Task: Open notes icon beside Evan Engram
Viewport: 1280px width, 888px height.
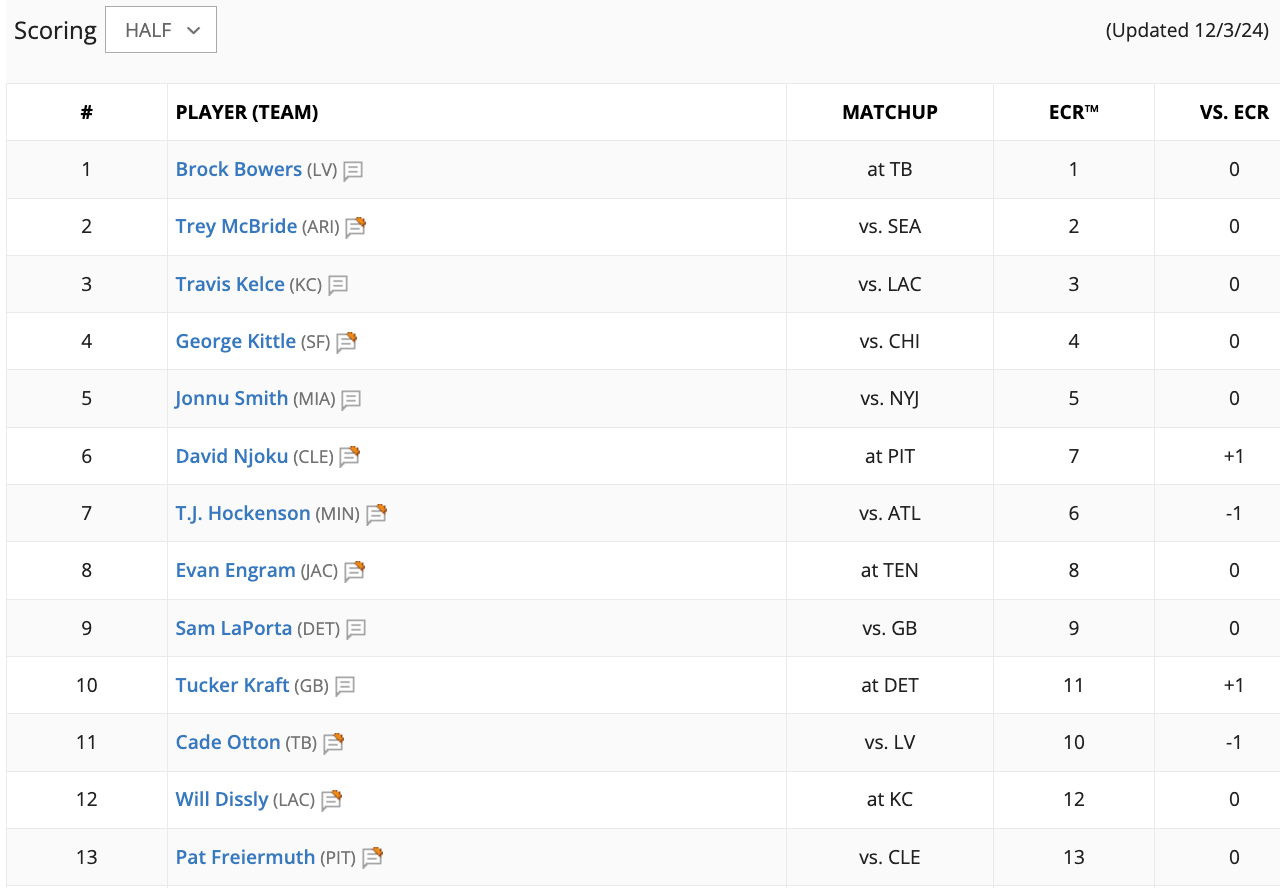Action: point(354,571)
